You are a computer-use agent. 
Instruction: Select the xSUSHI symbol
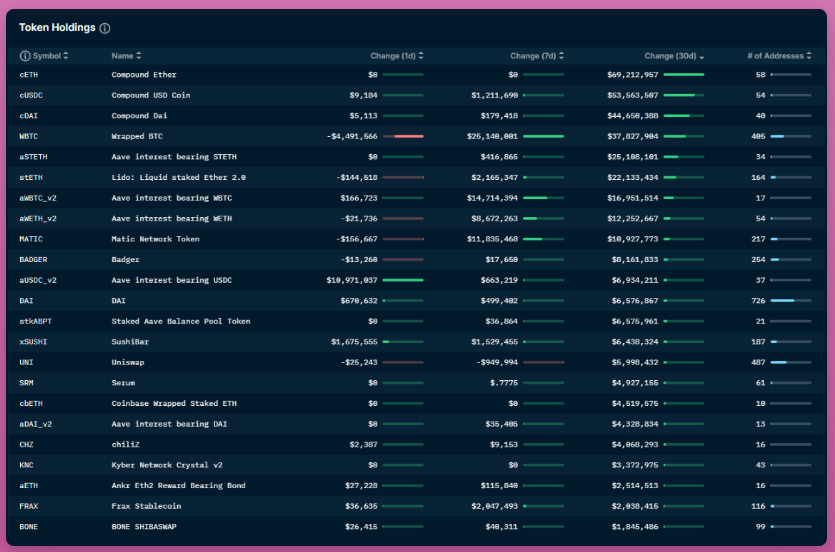point(34,342)
